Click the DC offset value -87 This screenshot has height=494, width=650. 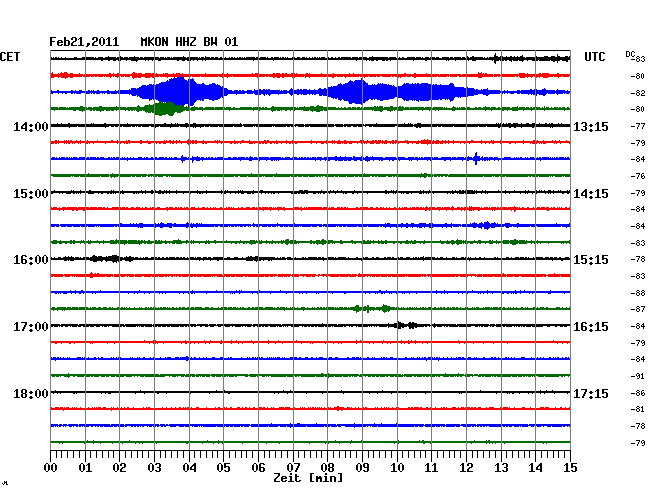click(638, 309)
